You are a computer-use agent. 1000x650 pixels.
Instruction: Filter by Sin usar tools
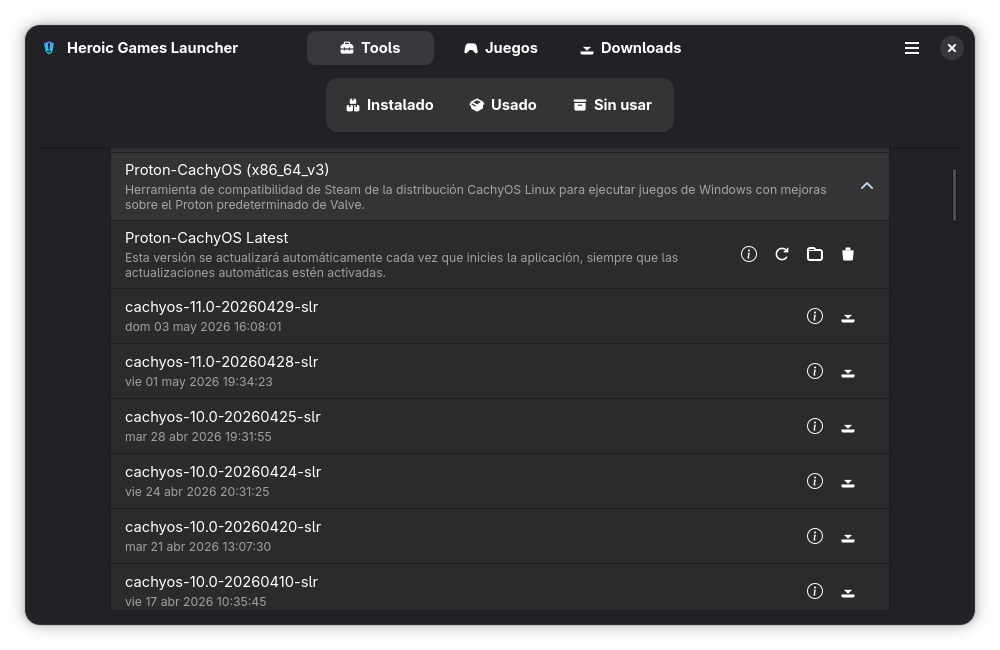(x=612, y=105)
